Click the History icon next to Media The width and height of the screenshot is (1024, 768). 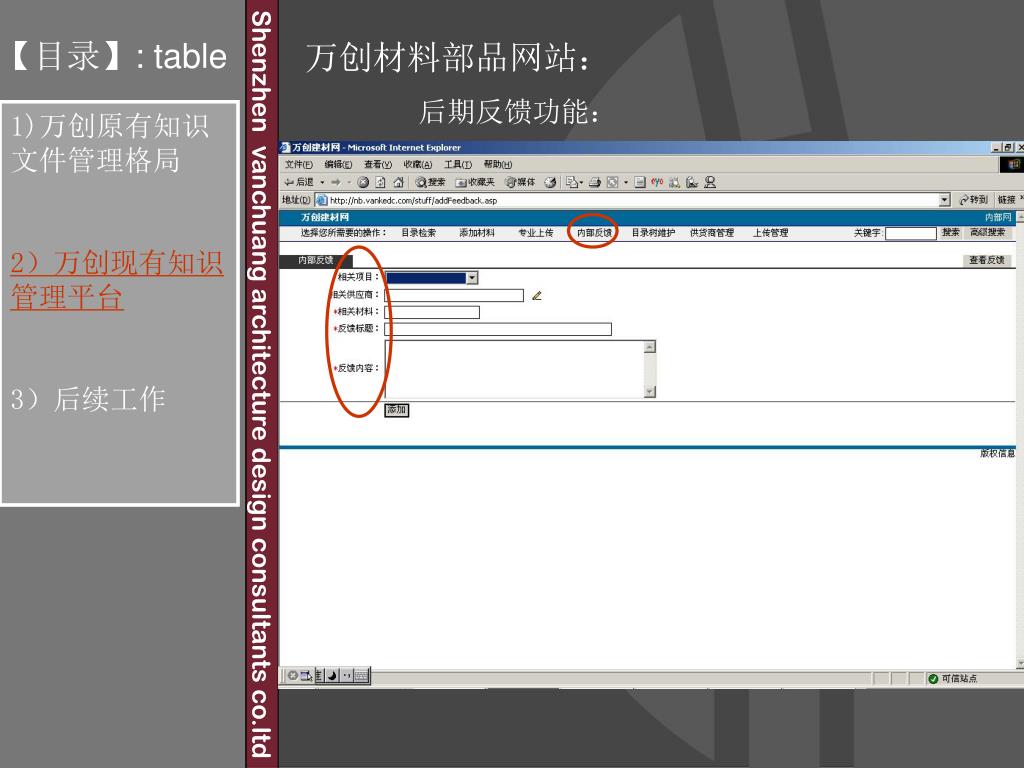pos(551,182)
